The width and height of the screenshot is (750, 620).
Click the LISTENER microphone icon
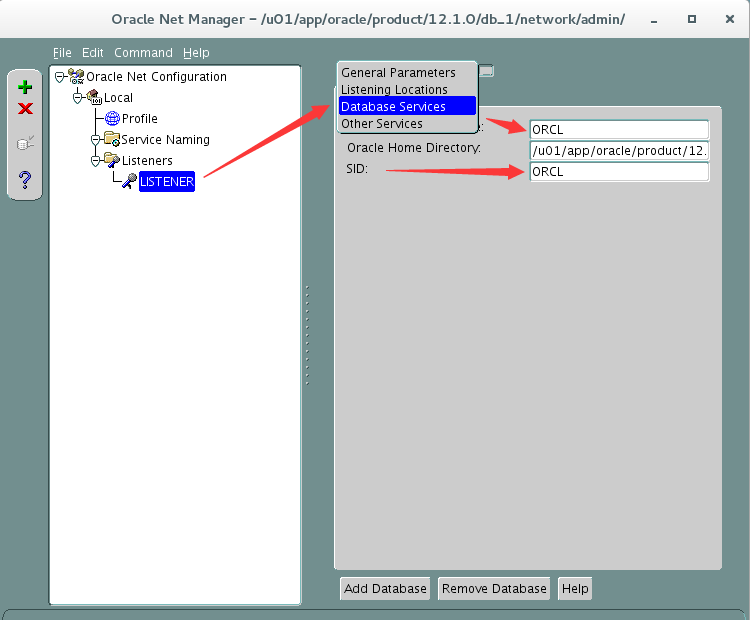click(129, 181)
